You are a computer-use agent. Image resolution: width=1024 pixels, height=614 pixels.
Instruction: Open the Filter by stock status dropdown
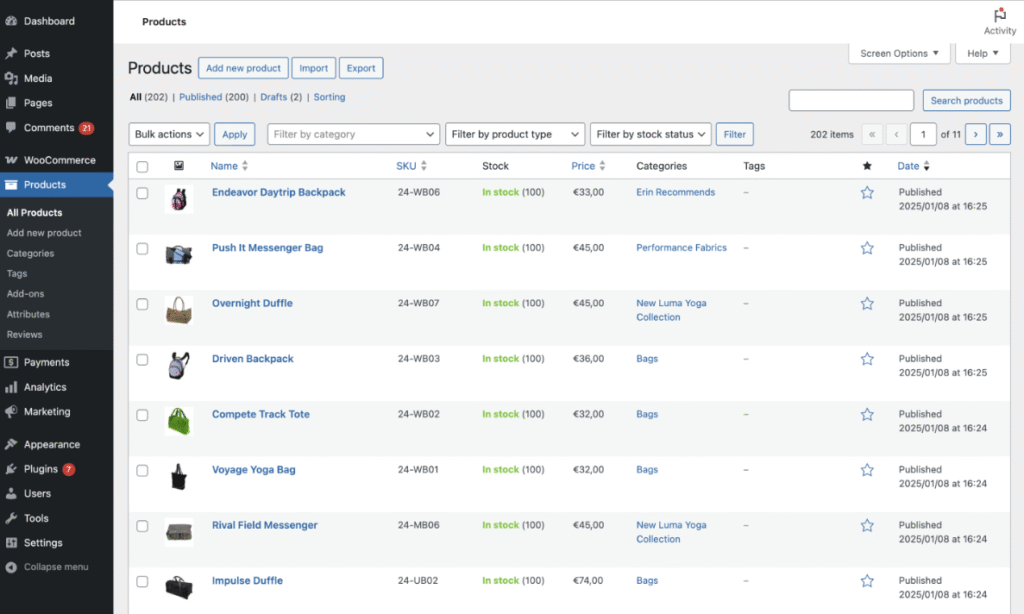point(650,134)
